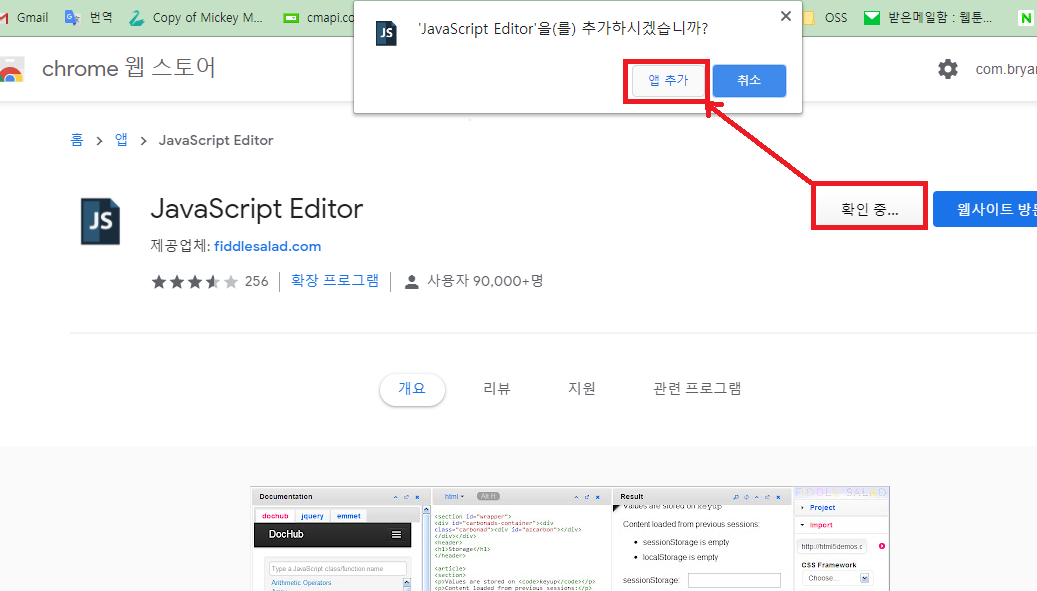Click the editor screenshot preview thumbnail

tap(570, 539)
